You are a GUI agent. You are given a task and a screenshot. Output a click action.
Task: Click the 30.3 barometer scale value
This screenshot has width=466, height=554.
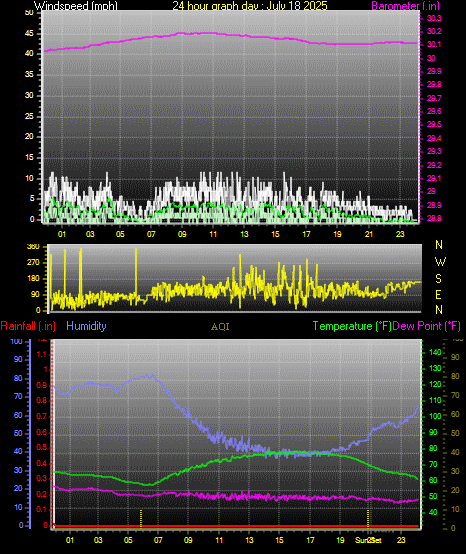point(434,18)
